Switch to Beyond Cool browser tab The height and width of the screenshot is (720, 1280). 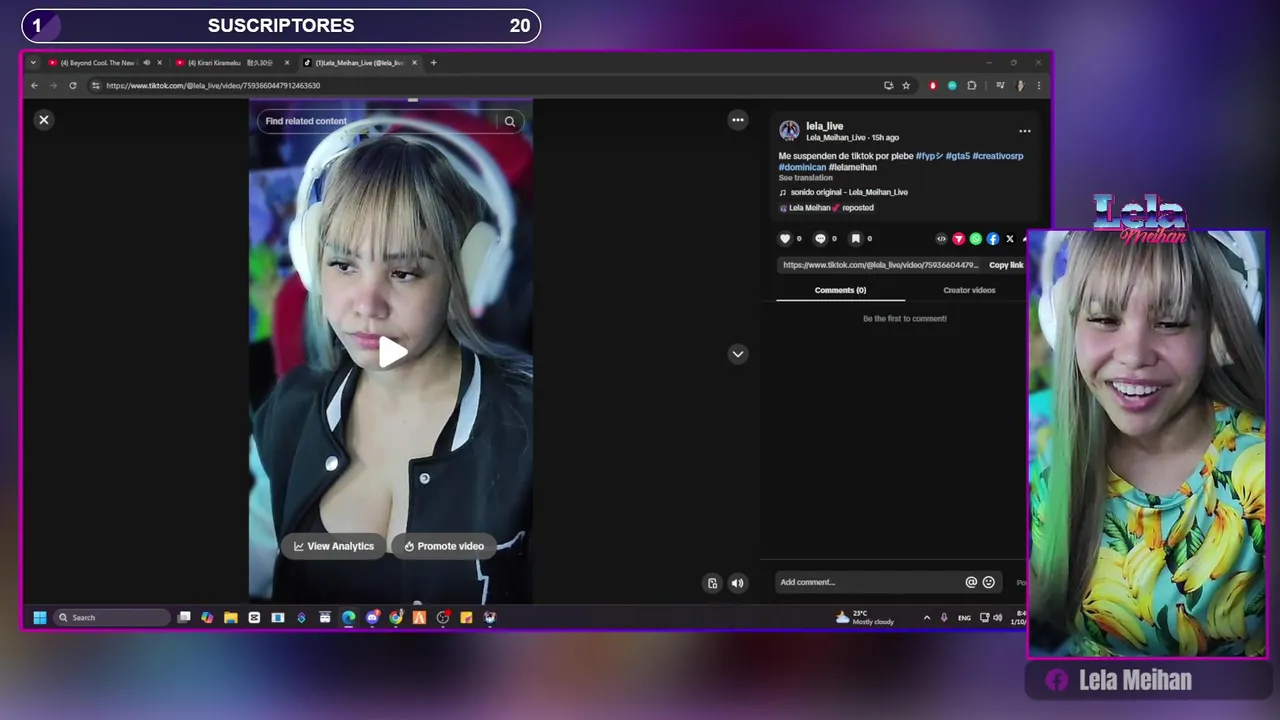click(x=98, y=63)
